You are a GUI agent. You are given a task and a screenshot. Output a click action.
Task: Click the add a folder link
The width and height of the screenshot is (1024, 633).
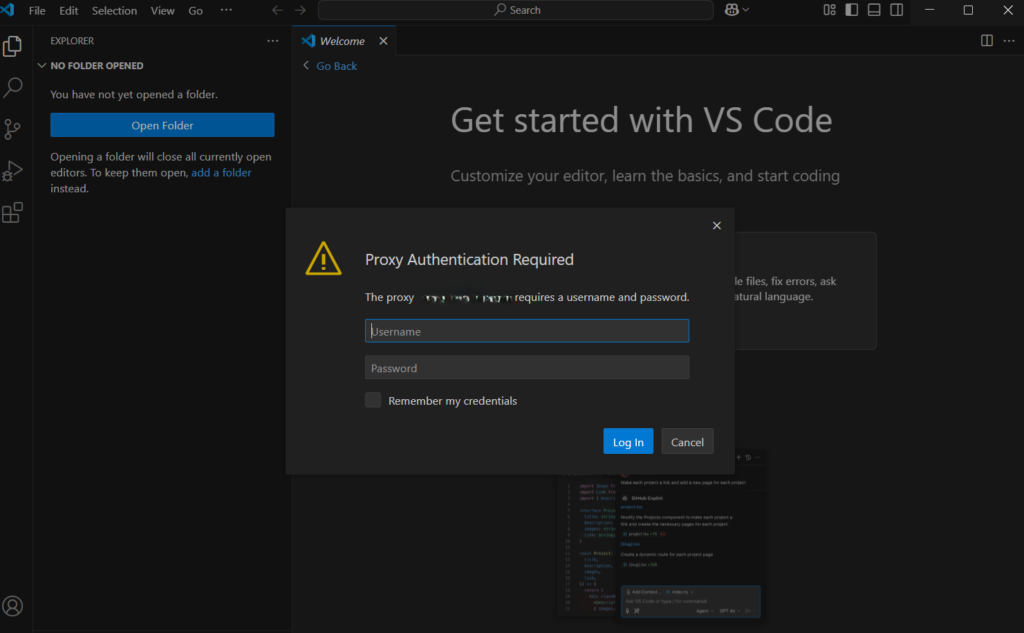tap(221, 172)
